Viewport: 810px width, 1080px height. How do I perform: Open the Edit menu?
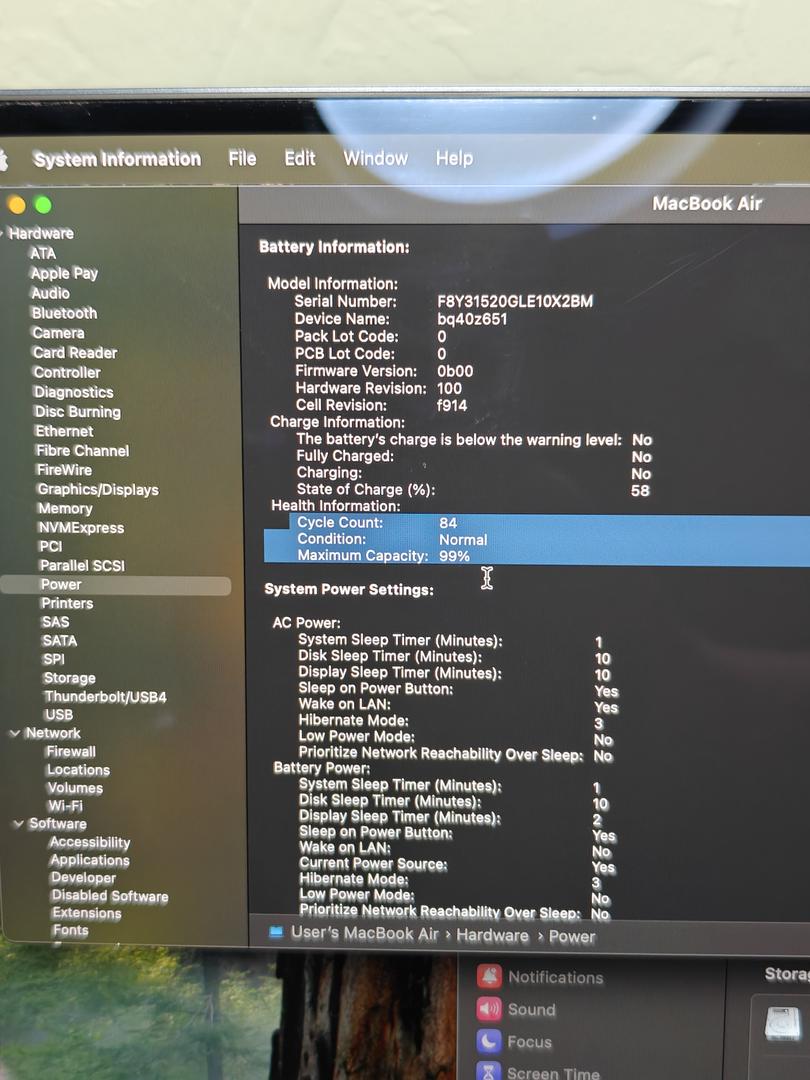click(x=300, y=158)
